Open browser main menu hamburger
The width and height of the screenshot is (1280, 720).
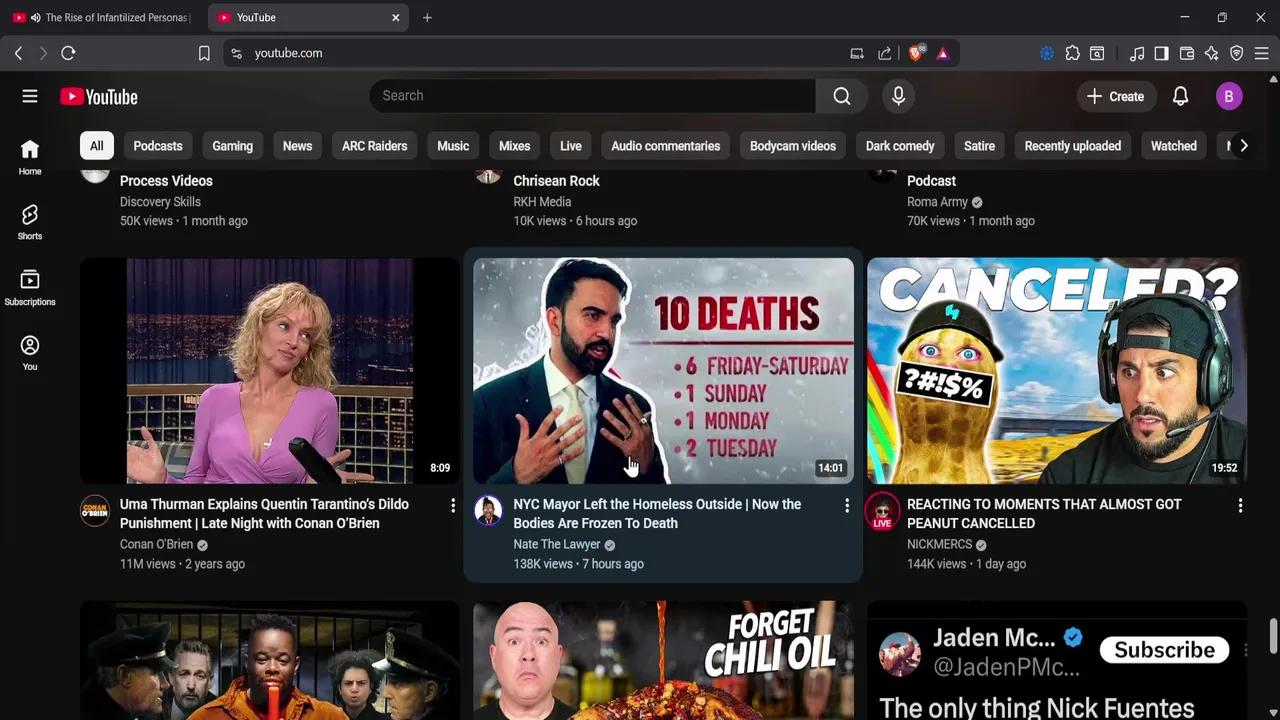click(1262, 53)
